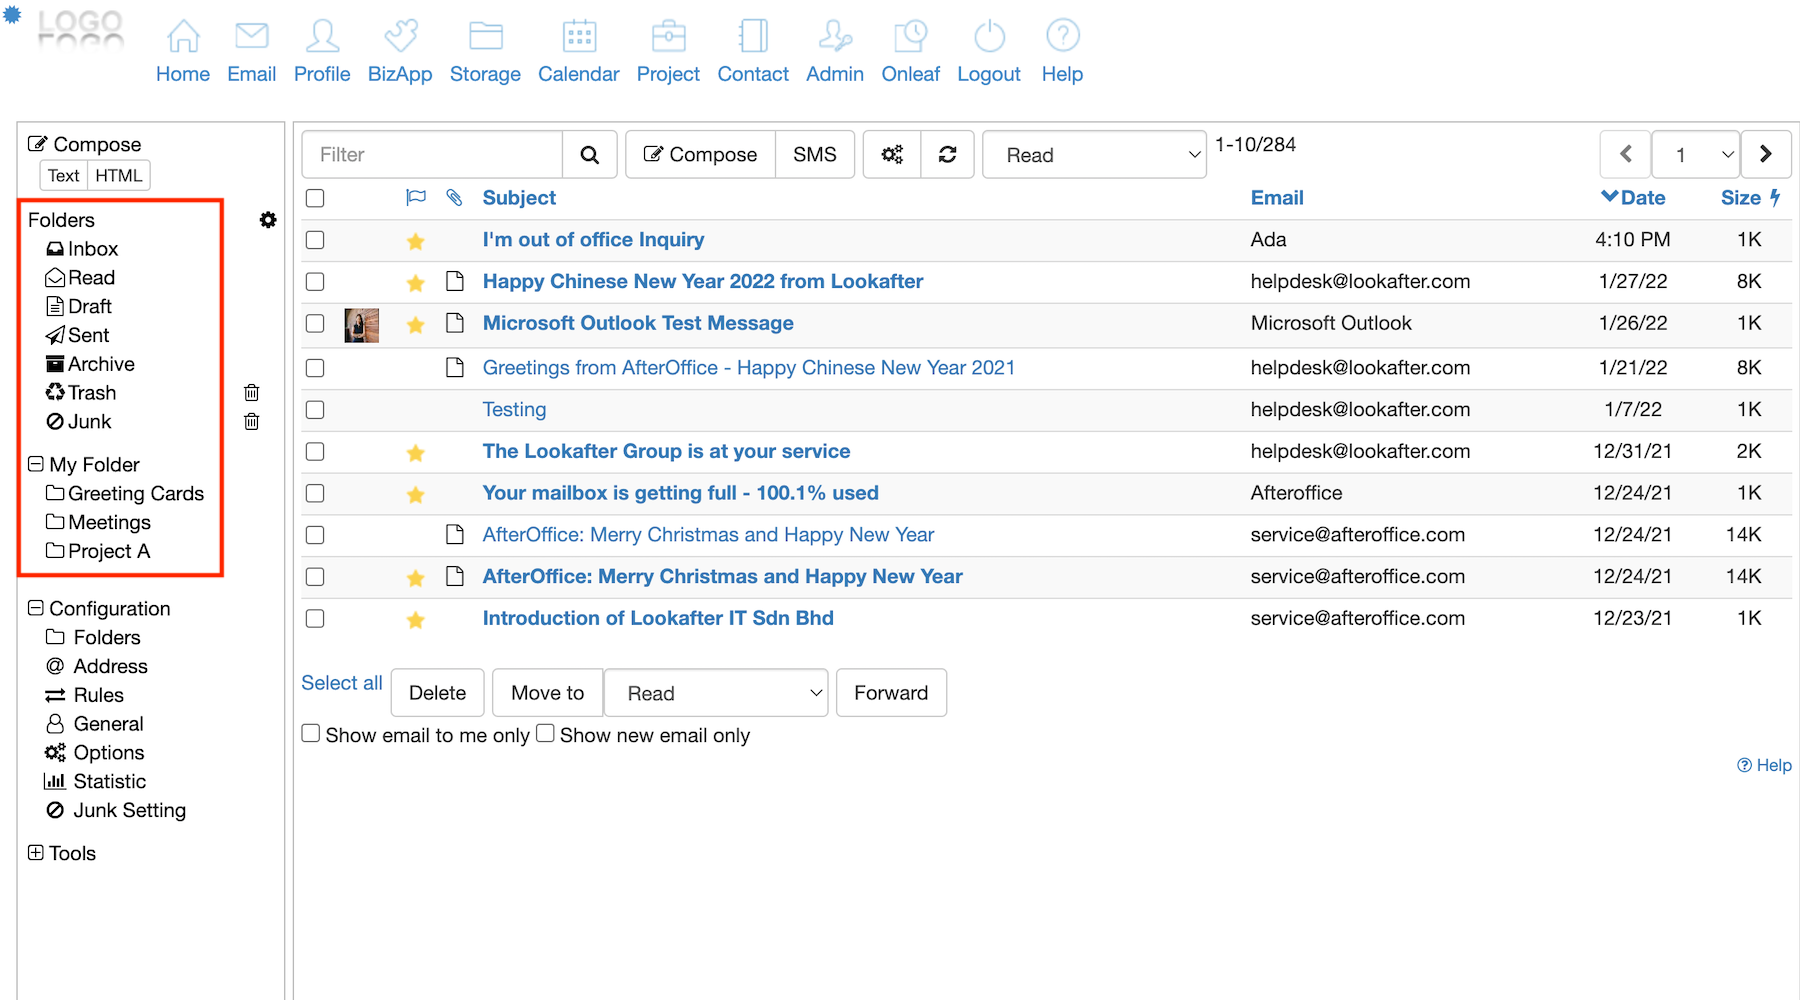Open the Folders gear settings icon
The height and width of the screenshot is (1000, 1800).
(268, 220)
